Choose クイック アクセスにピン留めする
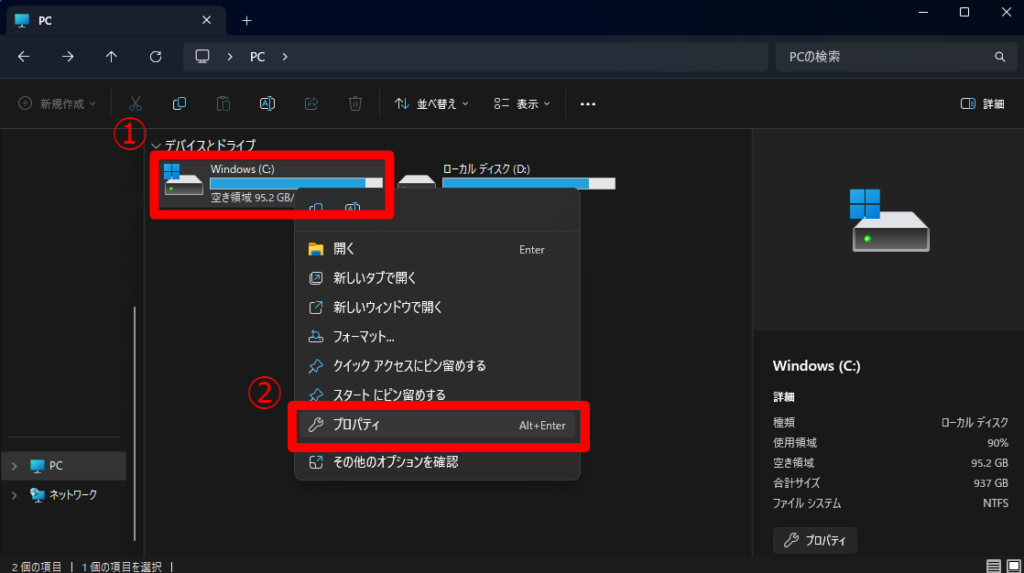 coord(437,366)
